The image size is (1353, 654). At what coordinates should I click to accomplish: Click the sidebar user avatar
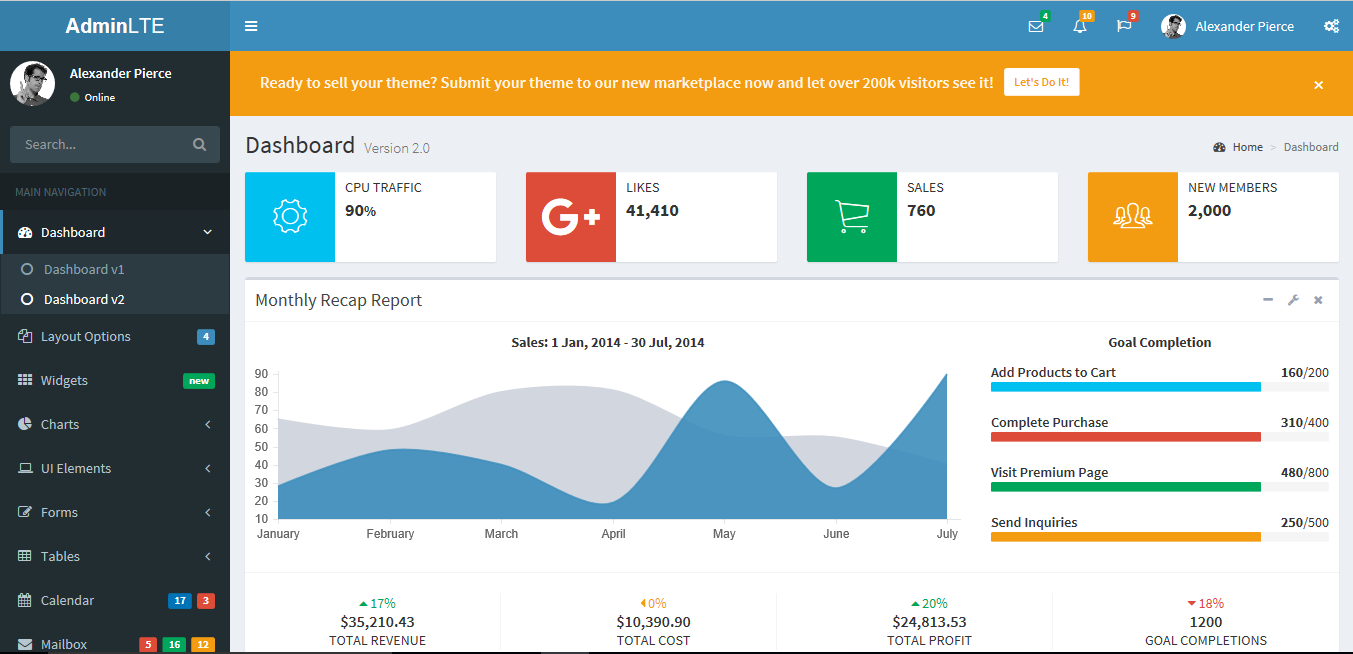click(32, 83)
